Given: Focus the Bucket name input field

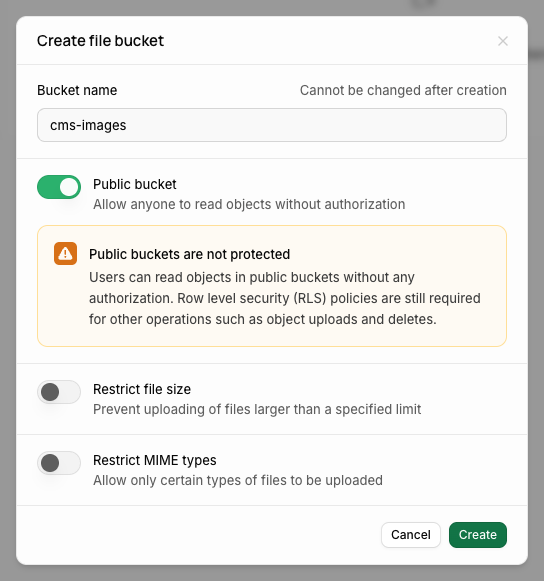Looking at the screenshot, I should pos(272,125).
